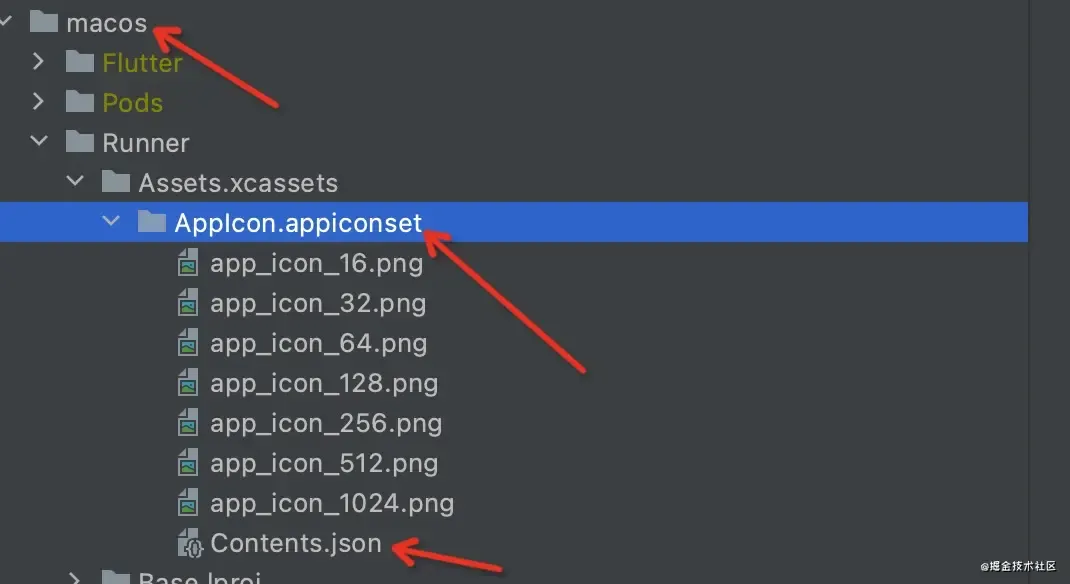Select the app_icon_128.png file

click(324, 384)
